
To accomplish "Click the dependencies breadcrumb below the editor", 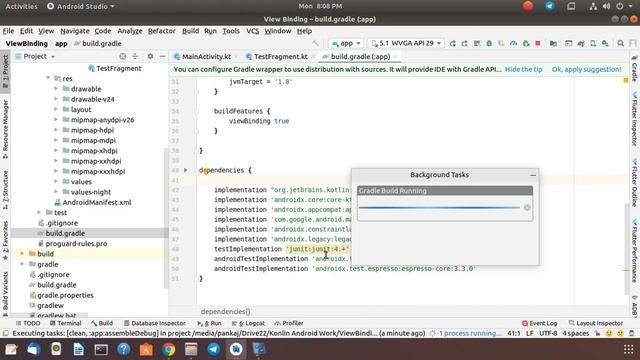I will coord(225,312).
